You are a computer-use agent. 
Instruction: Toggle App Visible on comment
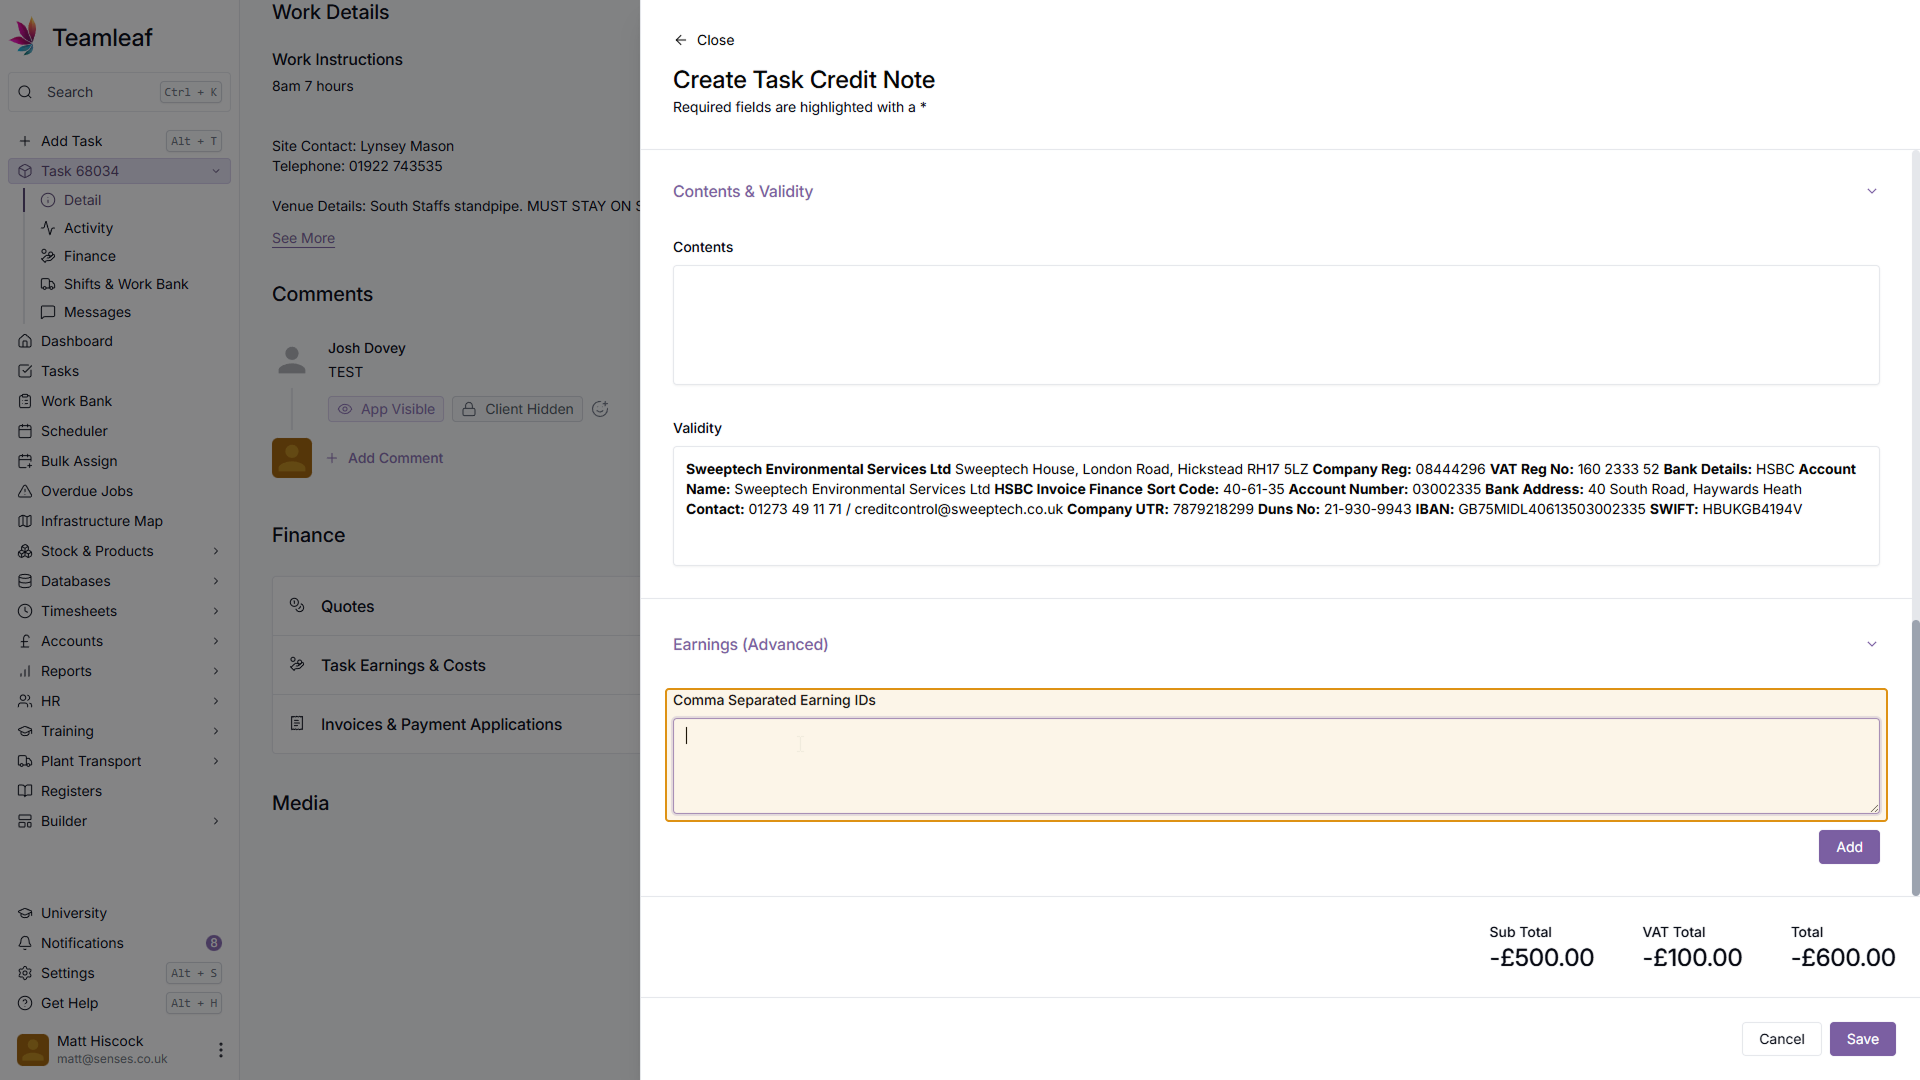[x=386, y=409]
